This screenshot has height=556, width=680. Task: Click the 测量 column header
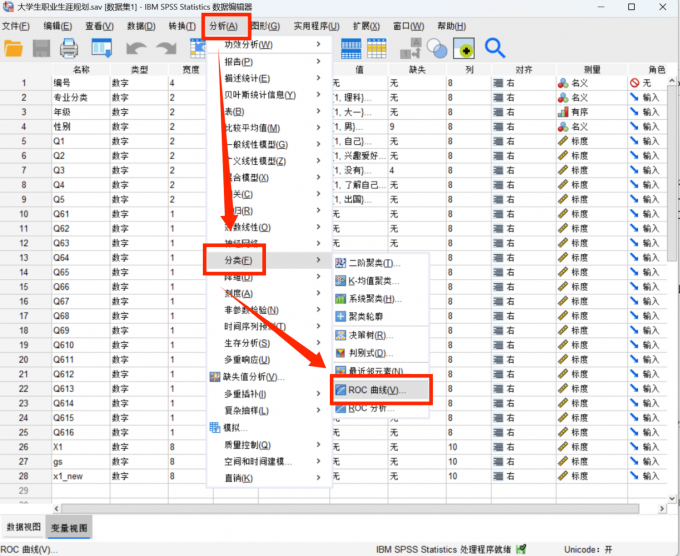pyautogui.click(x=592, y=69)
